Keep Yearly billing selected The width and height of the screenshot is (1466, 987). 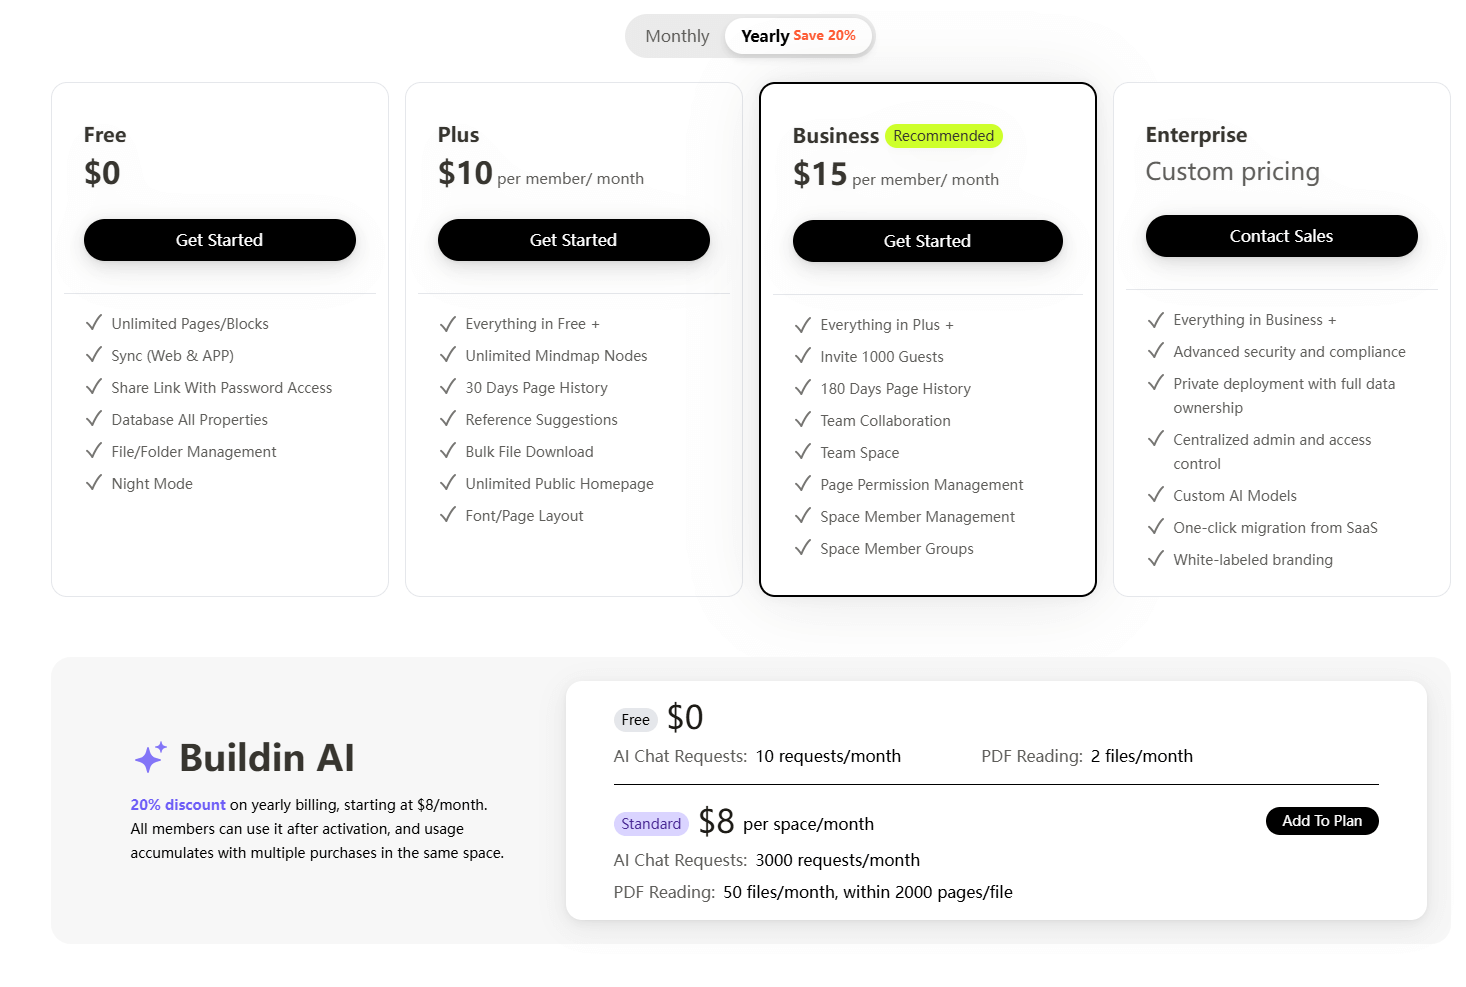(765, 35)
